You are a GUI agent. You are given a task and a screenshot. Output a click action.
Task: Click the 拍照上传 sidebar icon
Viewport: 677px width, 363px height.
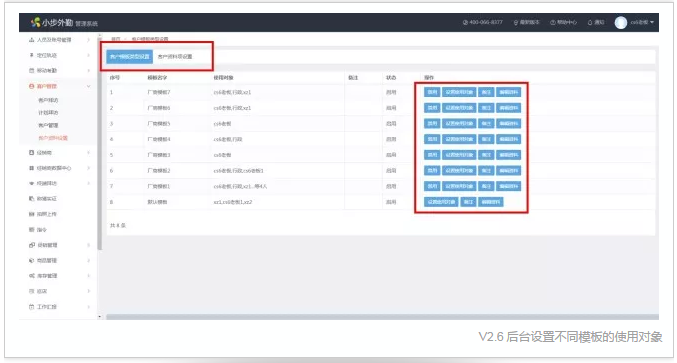click(31, 214)
